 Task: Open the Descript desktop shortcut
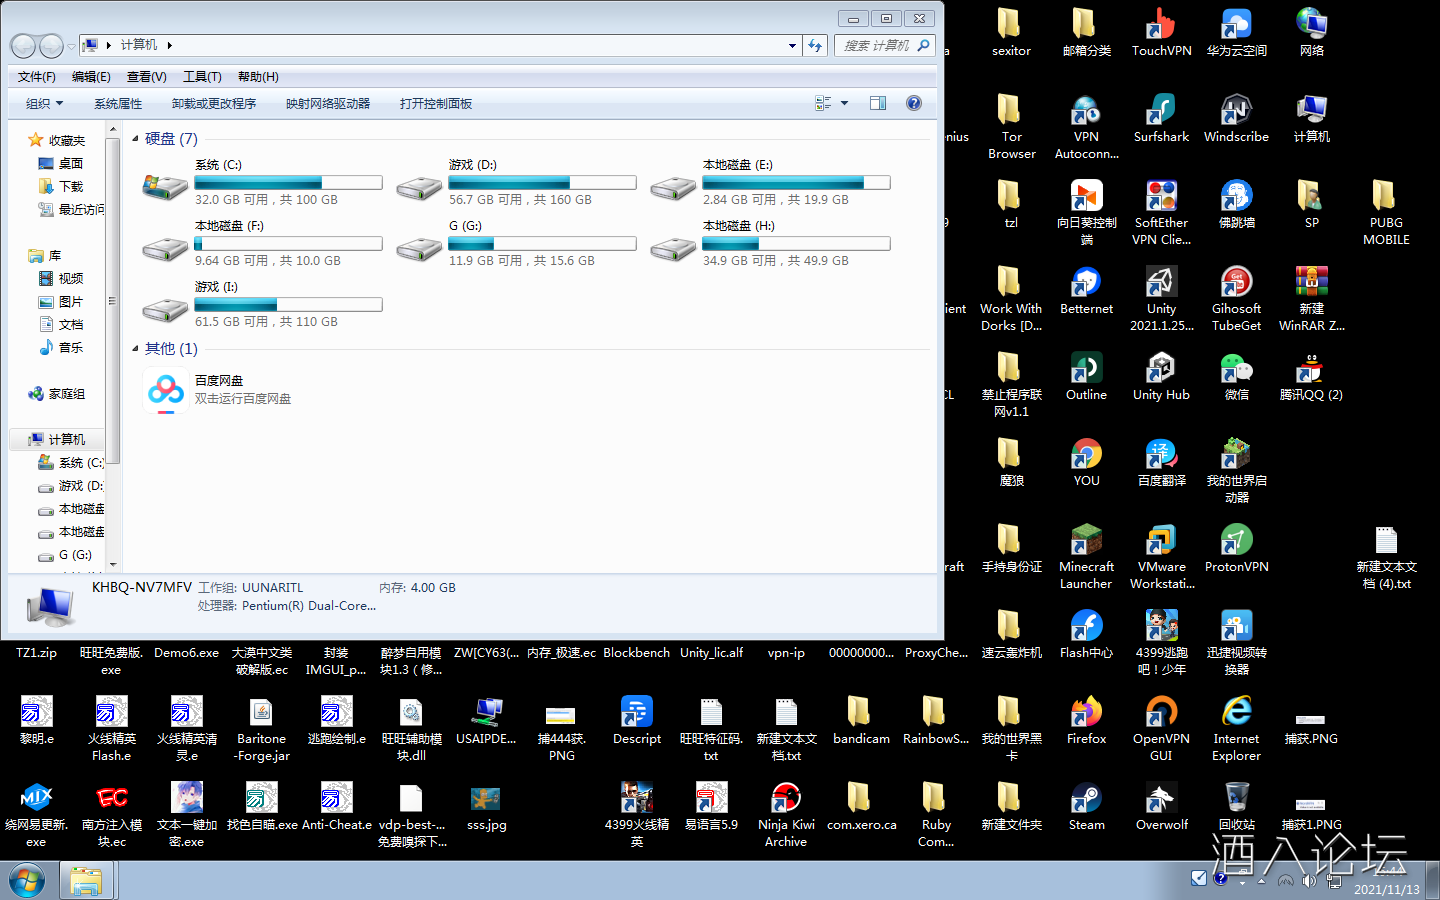[636, 720]
